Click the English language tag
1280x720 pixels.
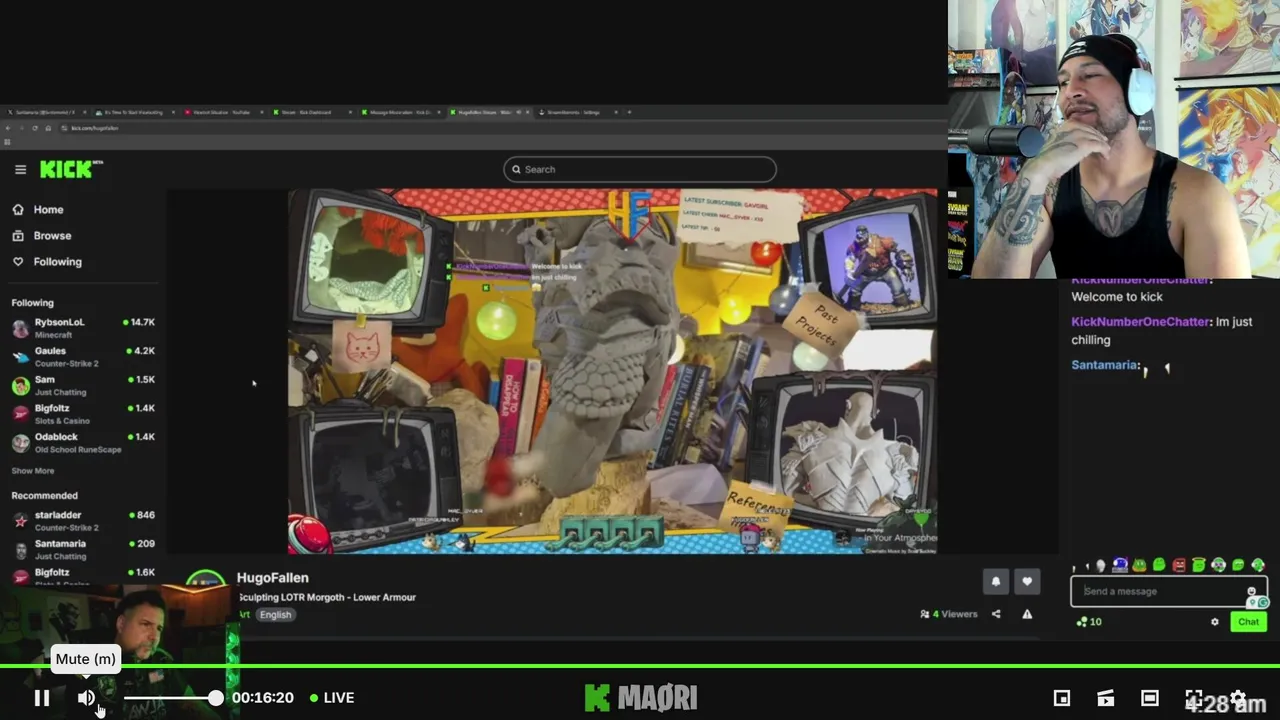[275, 615]
